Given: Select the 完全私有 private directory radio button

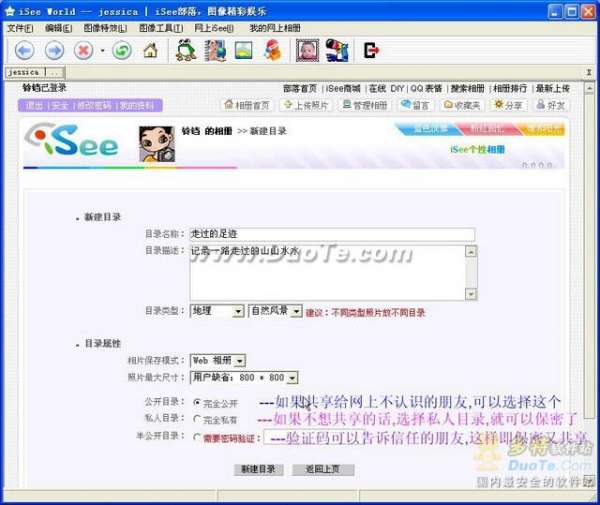Looking at the screenshot, I should (196, 419).
